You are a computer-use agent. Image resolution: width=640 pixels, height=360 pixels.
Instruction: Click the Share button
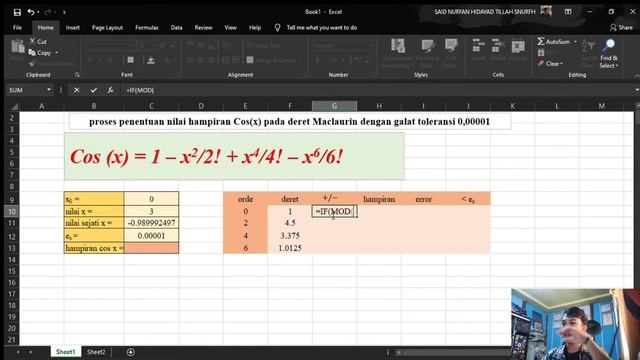621,27
